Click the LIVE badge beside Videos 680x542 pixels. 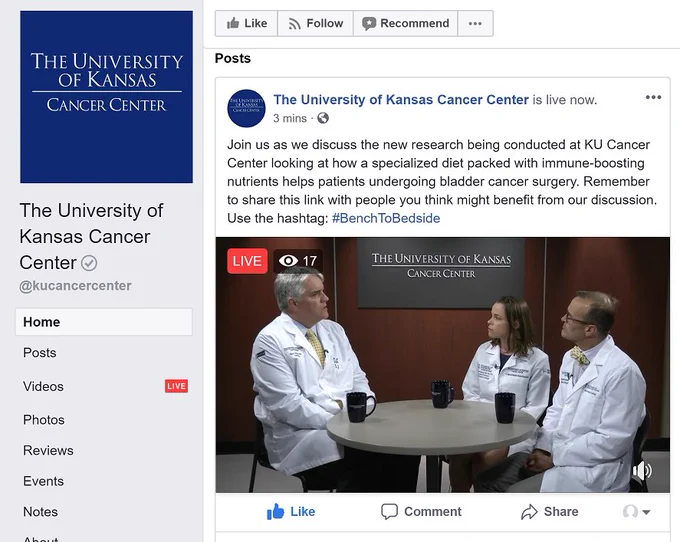(176, 386)
